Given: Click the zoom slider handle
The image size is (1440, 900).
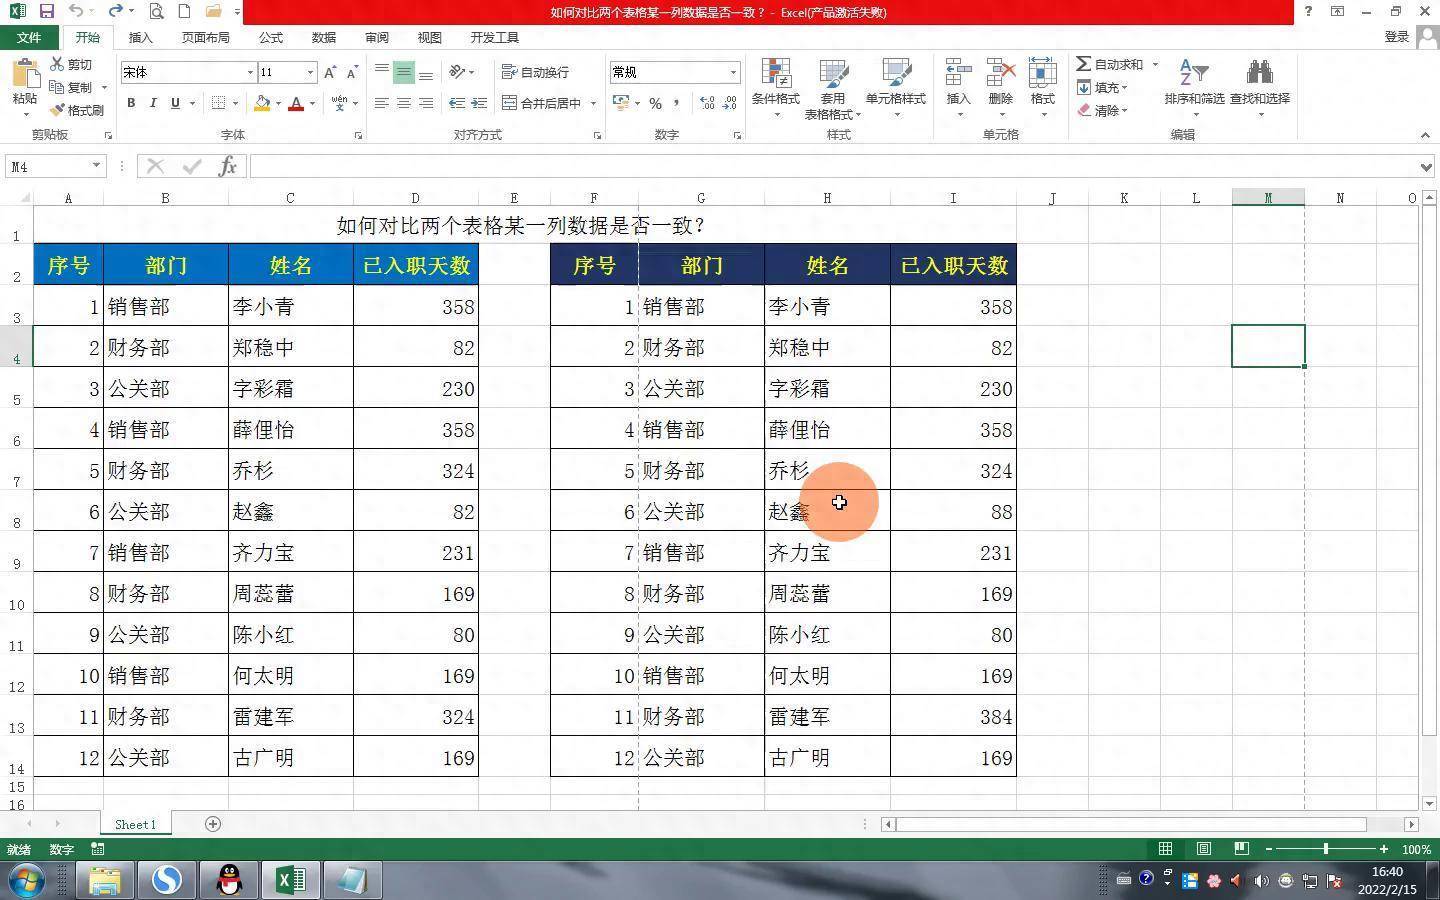Looking at the screenshot, I should click(1326, 849).
